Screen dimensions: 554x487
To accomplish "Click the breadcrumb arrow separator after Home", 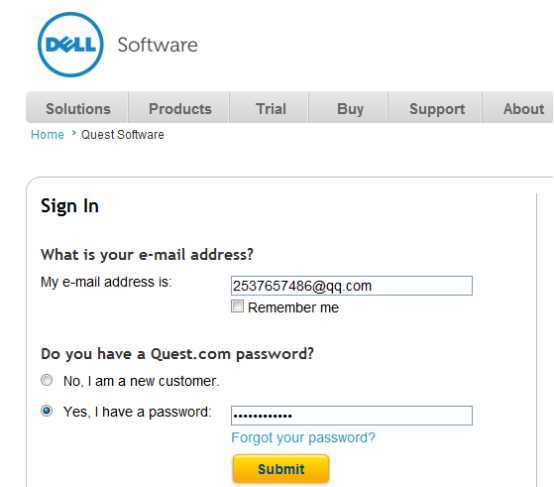I will [x=73, y=134].
